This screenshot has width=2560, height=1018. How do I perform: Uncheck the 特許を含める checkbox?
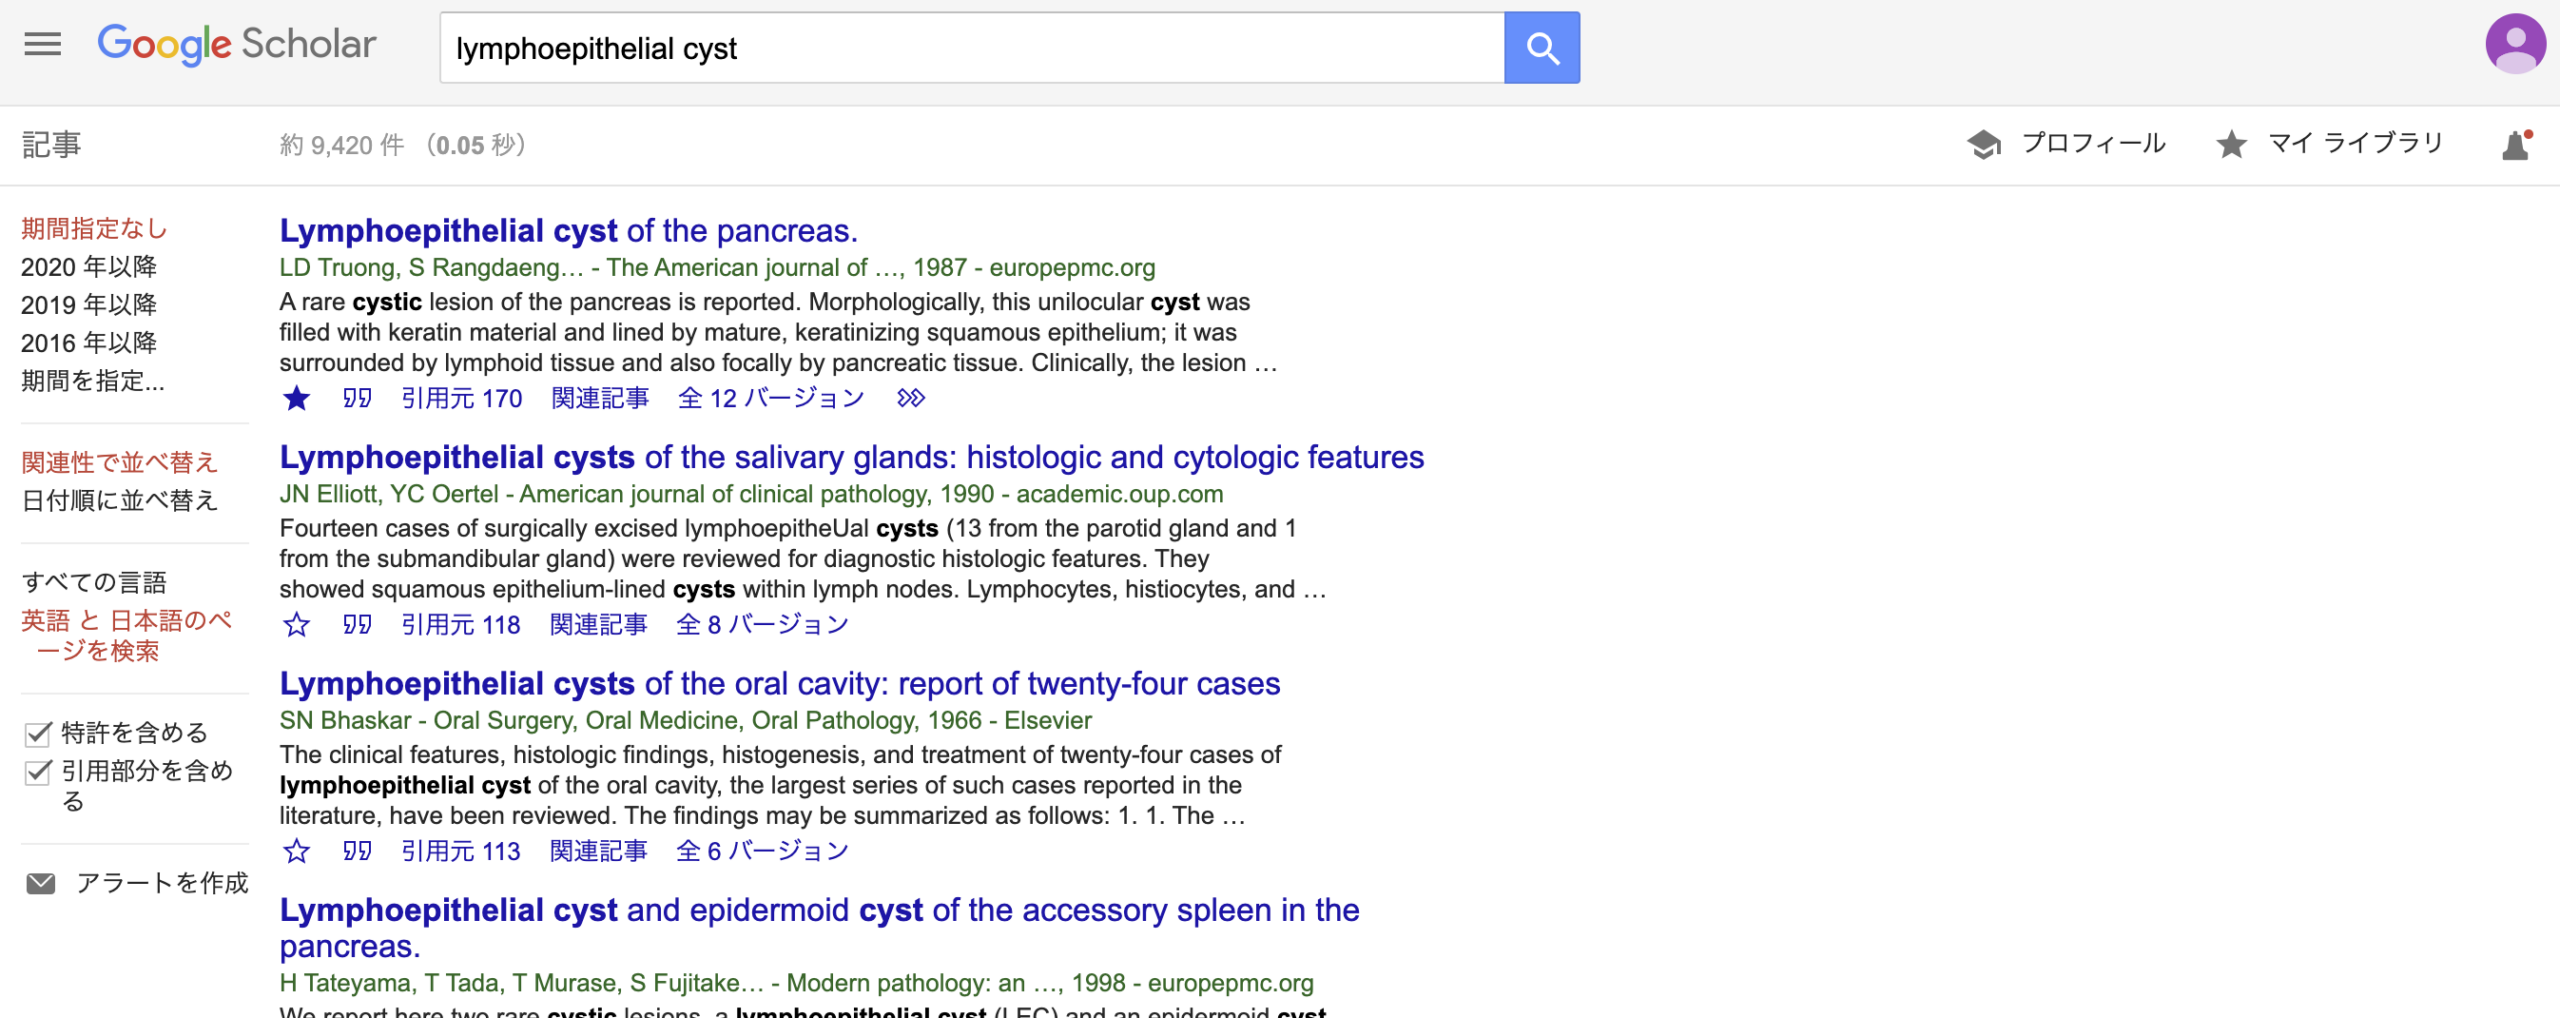[x=38, y=734]
